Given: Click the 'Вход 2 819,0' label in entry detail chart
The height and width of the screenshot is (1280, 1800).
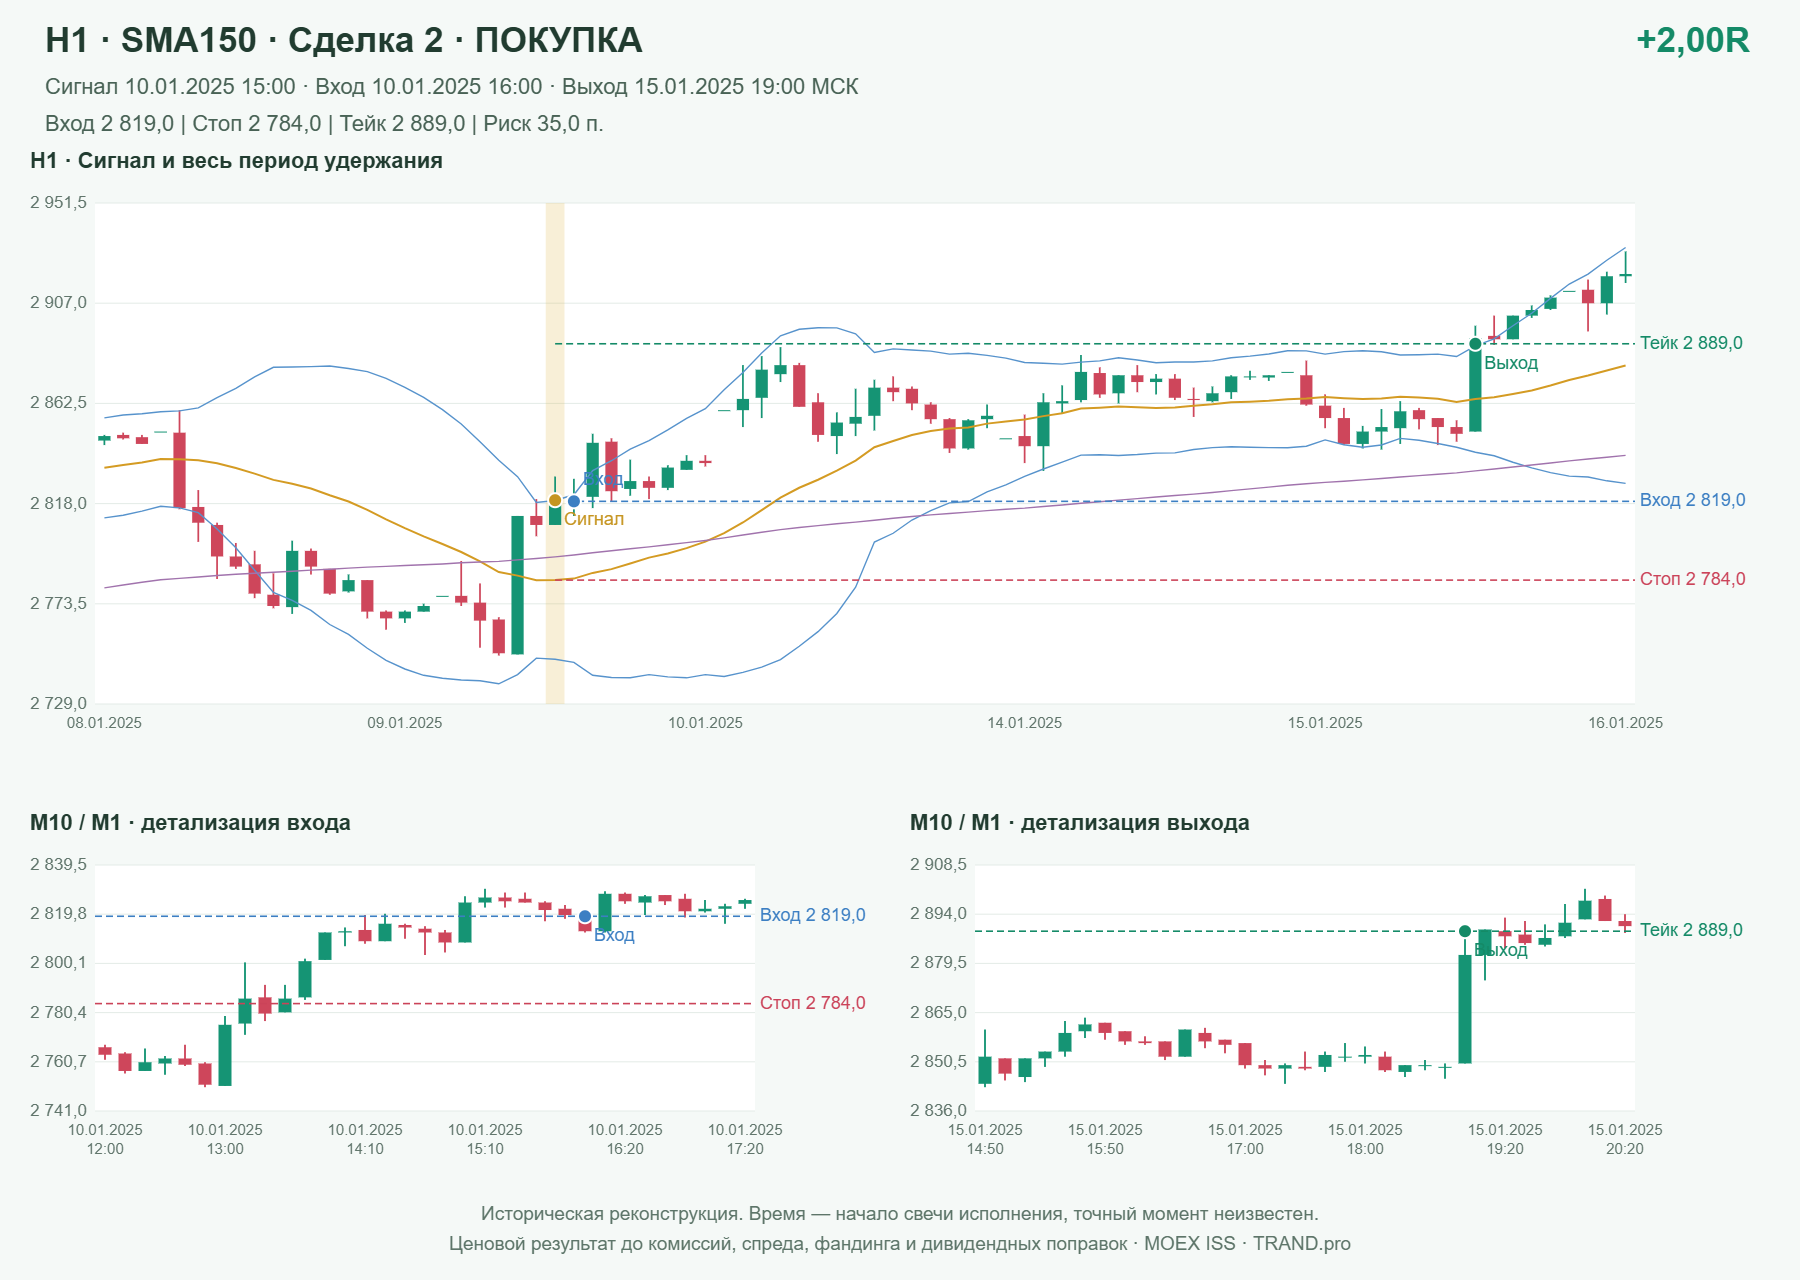Looking at the screenshot, I should [x=812, y=915].
